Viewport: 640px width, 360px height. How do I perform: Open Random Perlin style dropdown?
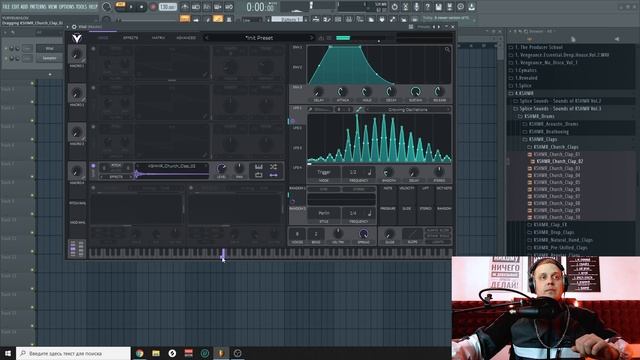coord(324,213)
